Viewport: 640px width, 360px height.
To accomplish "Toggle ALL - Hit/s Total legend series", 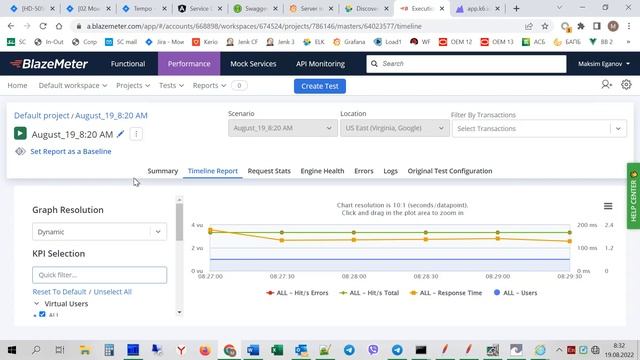I will pyautogui.click(x=369, y=293).
